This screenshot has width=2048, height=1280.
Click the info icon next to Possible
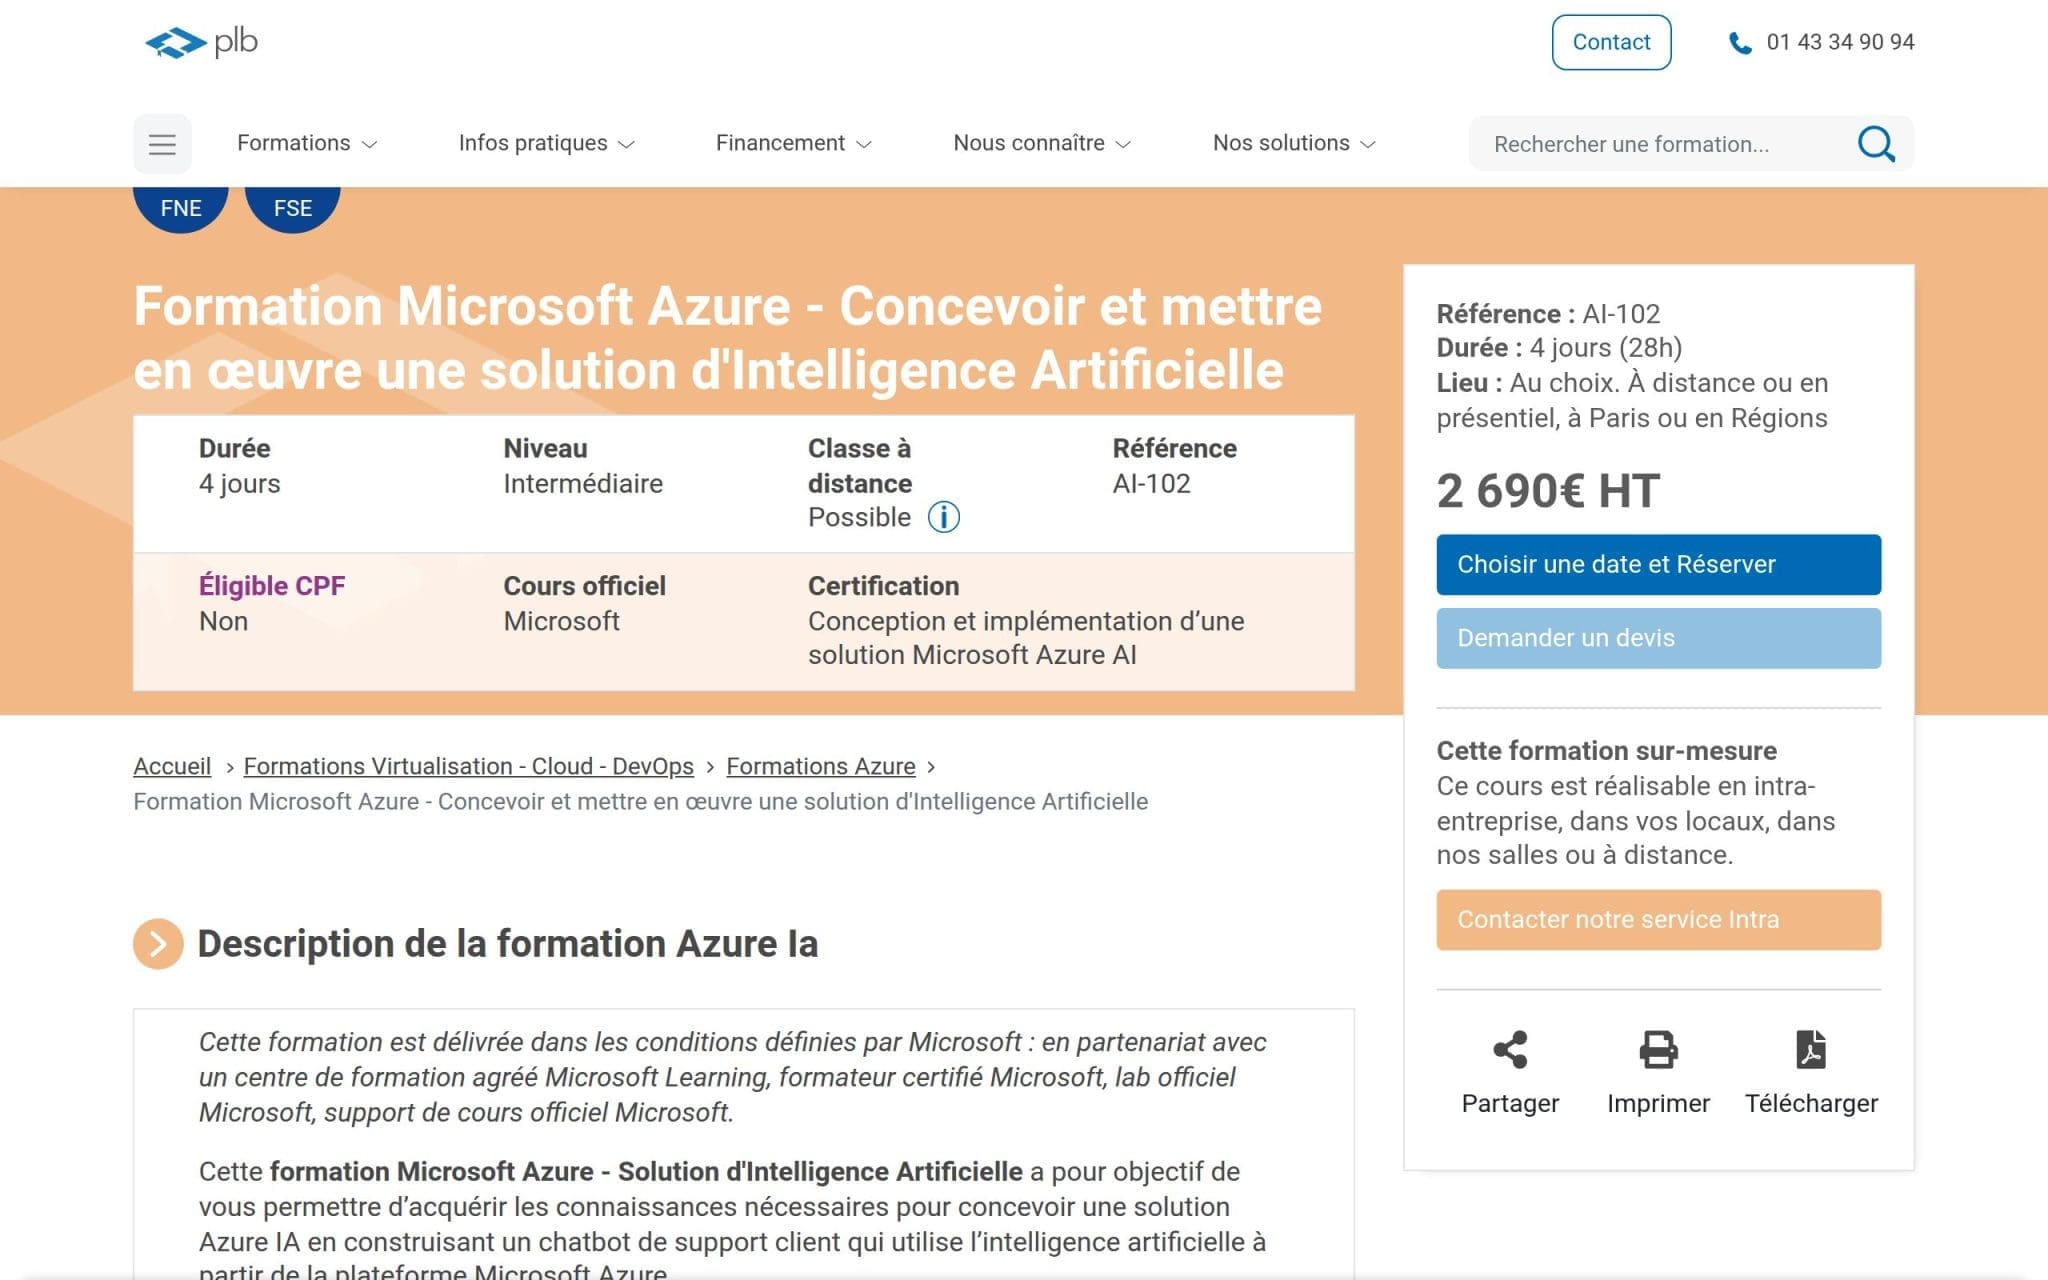tap(943, 517)
